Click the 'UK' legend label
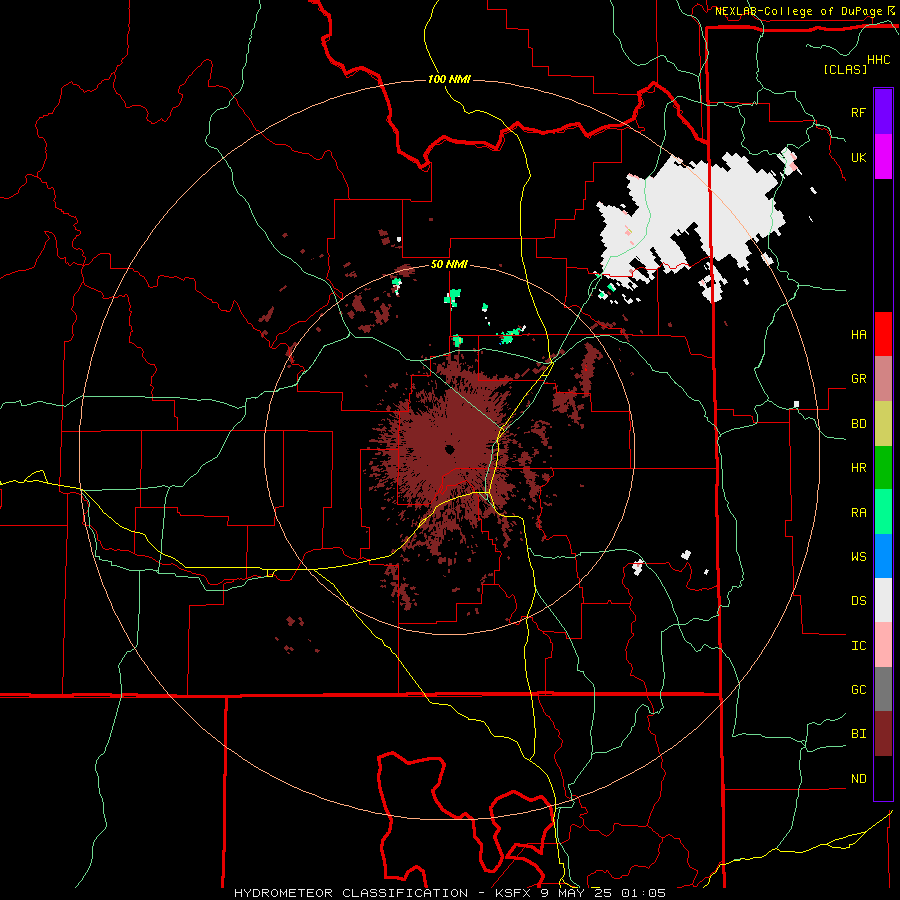This screenshot has height=900, width=900. [x=858, y=157]
